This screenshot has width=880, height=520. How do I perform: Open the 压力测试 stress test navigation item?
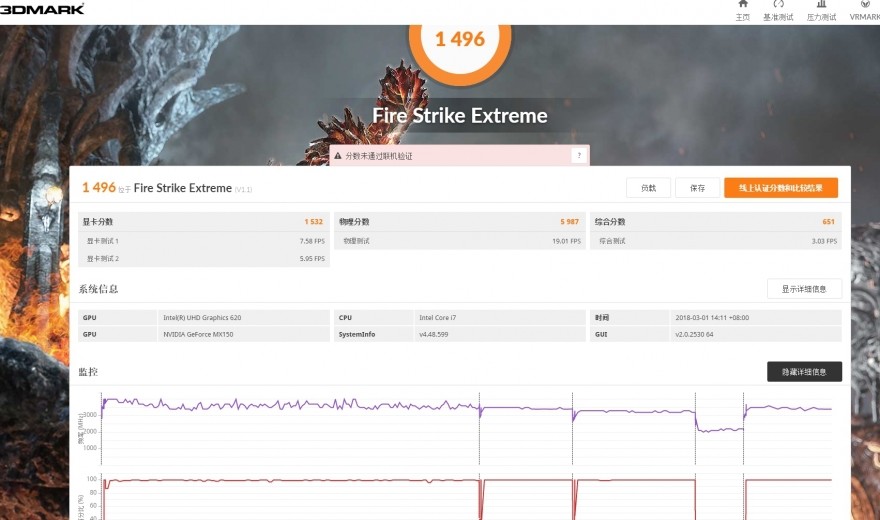(x=821, y=11)
